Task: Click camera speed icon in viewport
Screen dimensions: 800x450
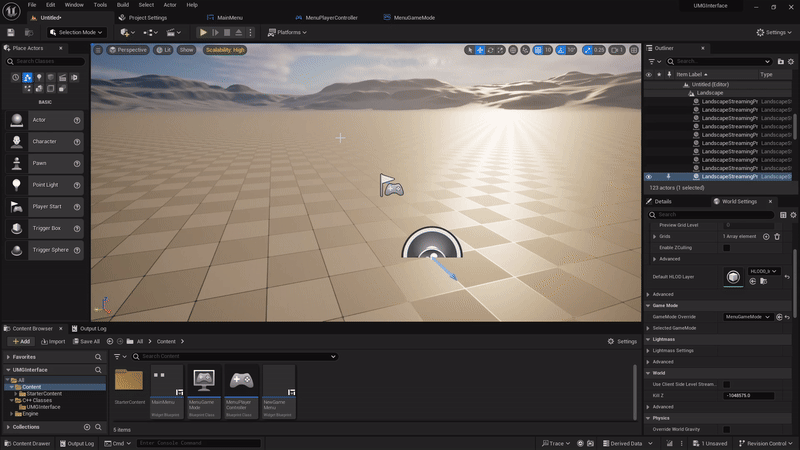Action: coord(617,50)
